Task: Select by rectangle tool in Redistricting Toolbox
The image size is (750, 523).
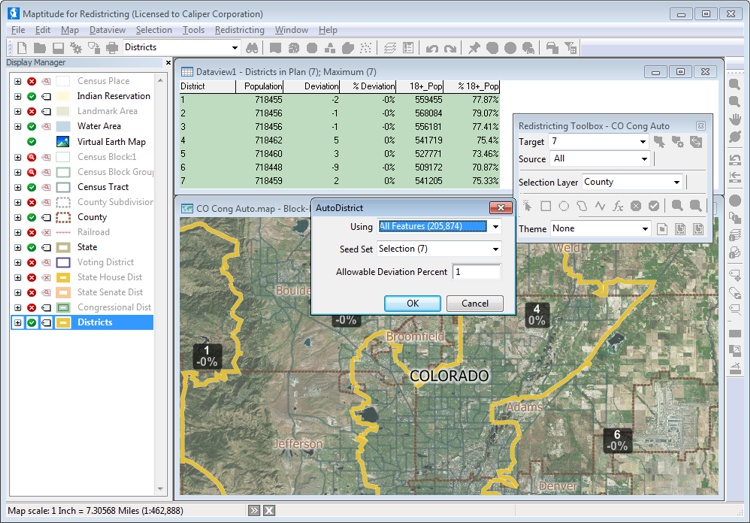Action: click(x=545, y=206)
